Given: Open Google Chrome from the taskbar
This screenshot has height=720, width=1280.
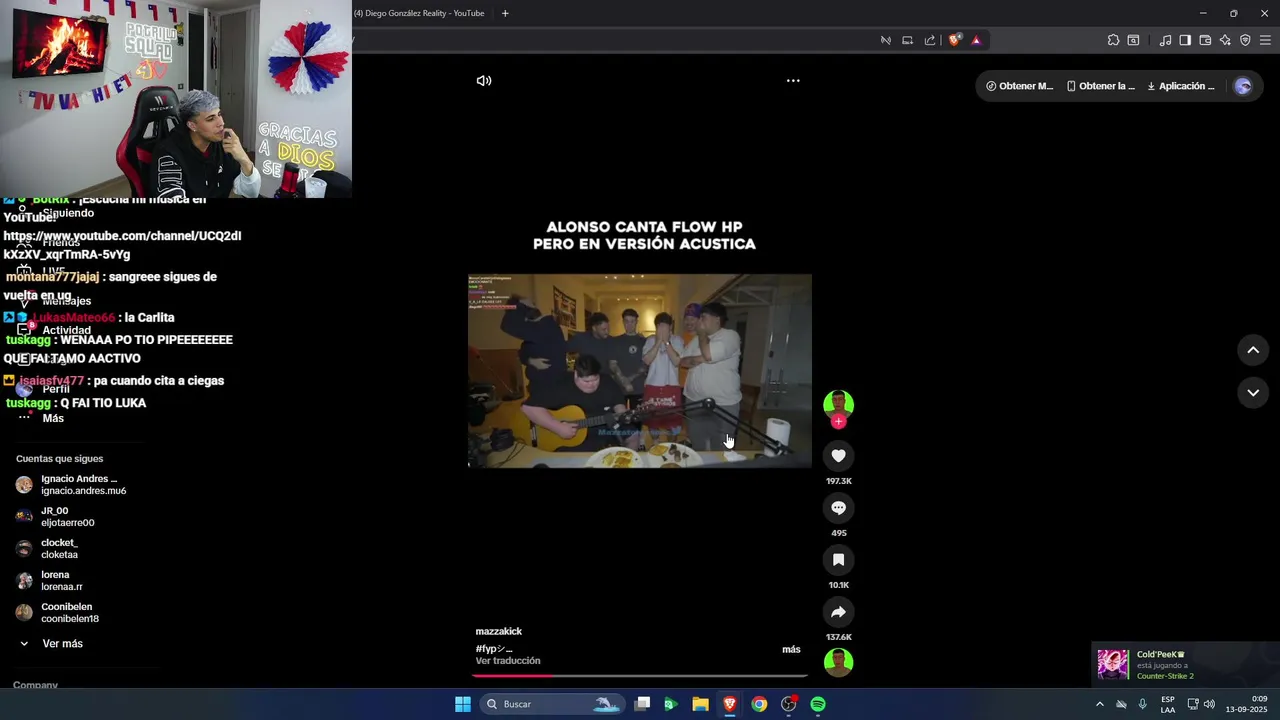Looking at the screenshot, I should click(759, 704).
